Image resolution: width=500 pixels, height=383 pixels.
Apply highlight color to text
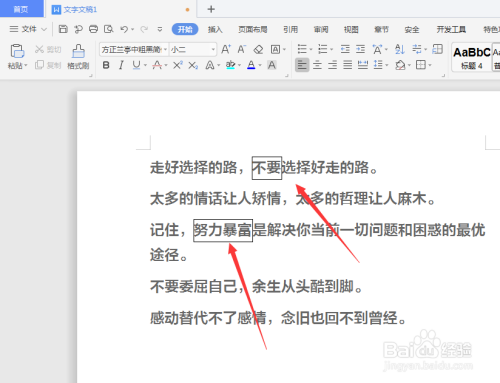pos(230,65)
